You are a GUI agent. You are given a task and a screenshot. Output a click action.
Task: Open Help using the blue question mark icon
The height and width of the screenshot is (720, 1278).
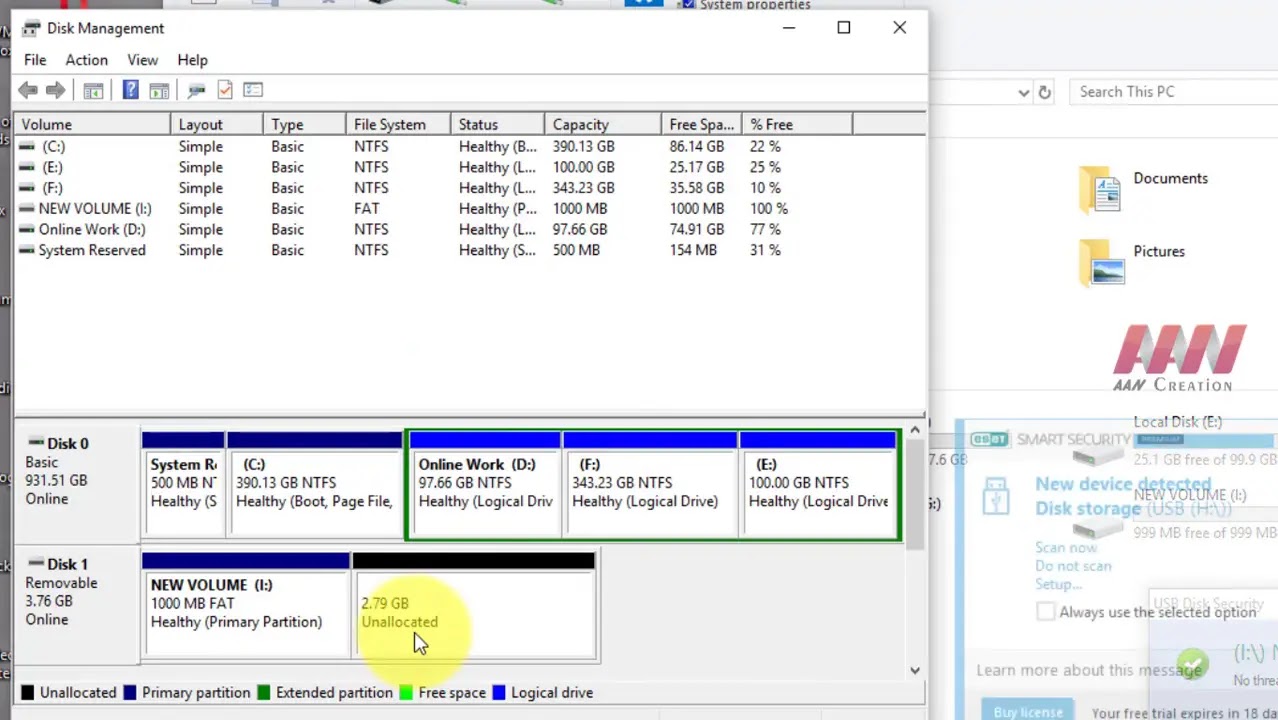pos(130,91)
